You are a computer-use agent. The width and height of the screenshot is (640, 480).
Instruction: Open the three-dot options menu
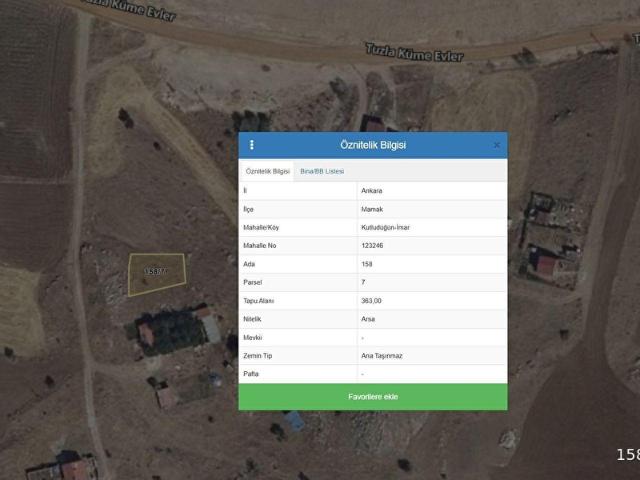click(x=252, y=145)
